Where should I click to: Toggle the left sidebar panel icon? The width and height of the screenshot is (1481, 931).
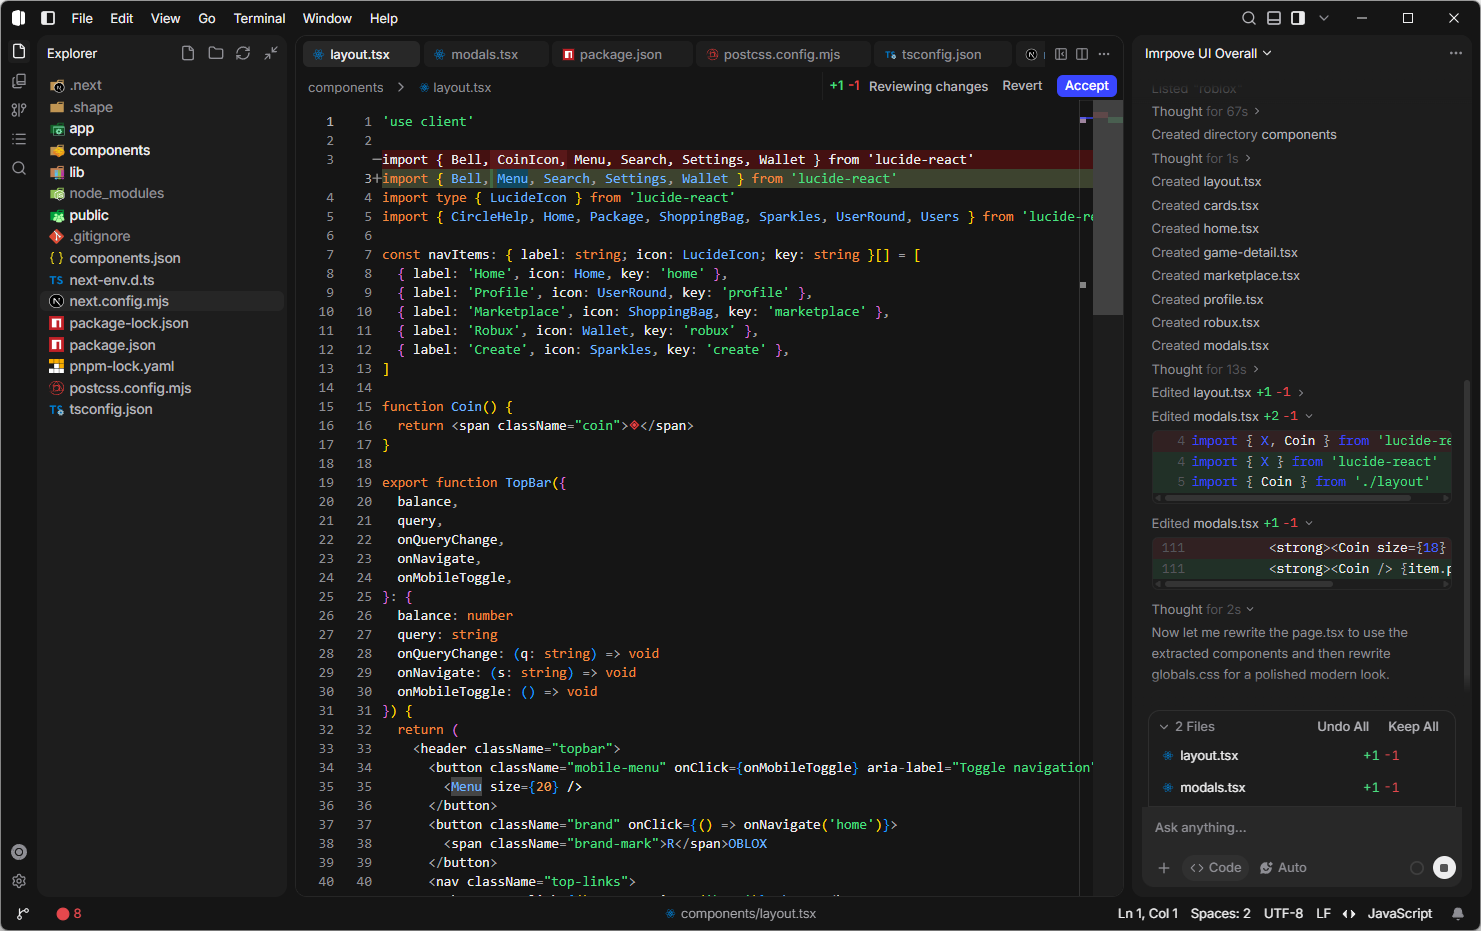point(48,18)
